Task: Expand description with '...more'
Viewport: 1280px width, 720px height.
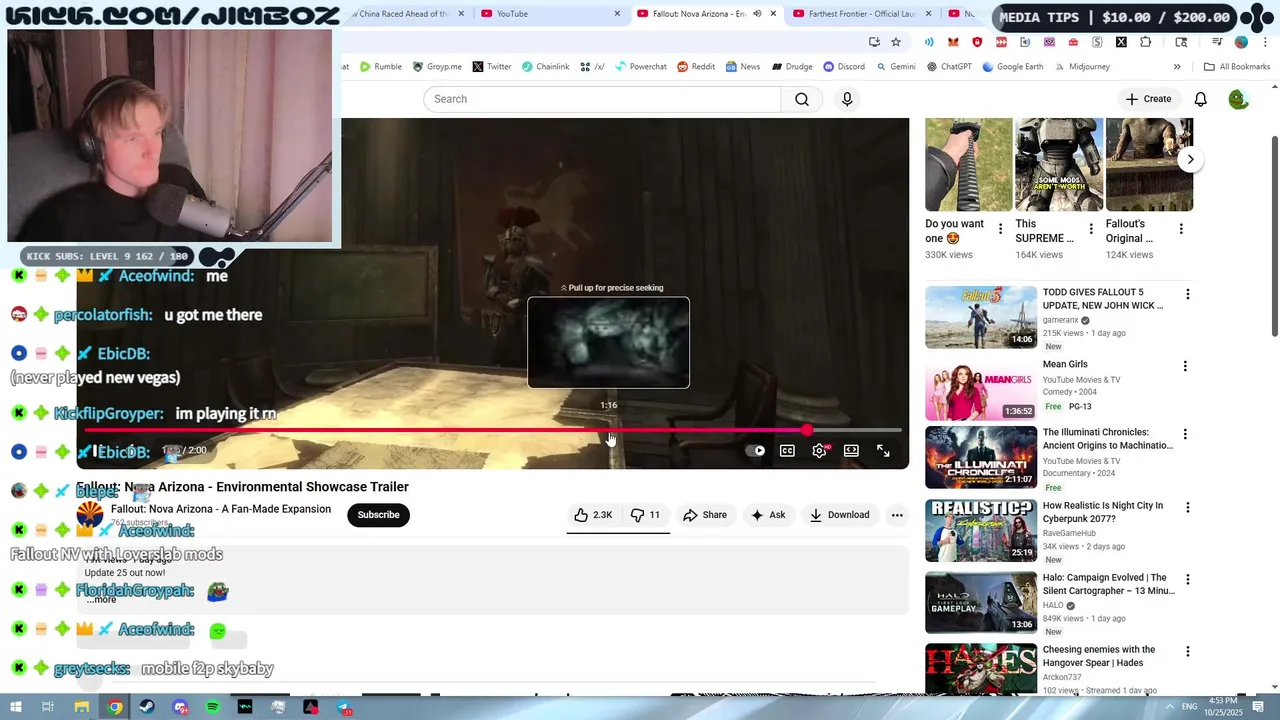Action: pyautogui.click(x=101, y=599)
